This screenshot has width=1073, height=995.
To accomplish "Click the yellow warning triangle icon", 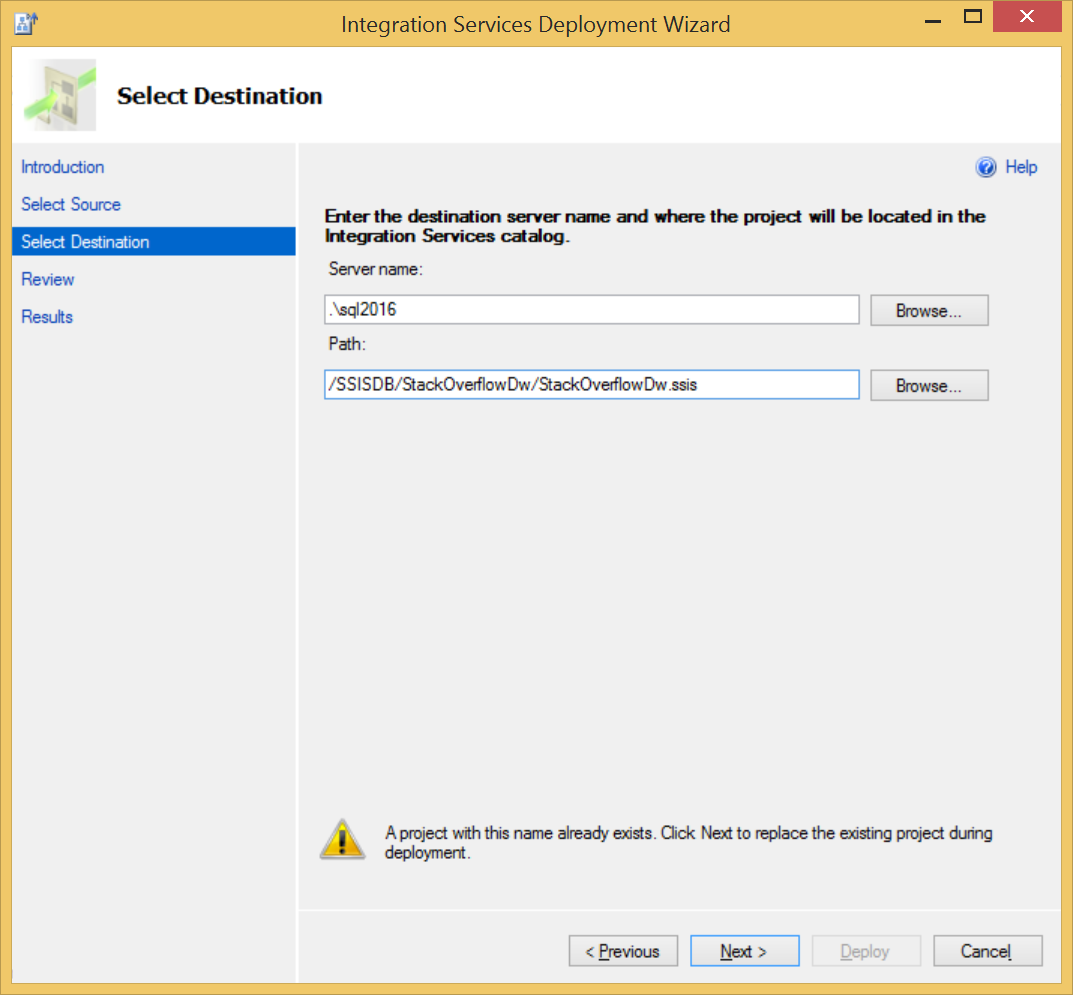I will pyautogui.click(x=342, y=840).
